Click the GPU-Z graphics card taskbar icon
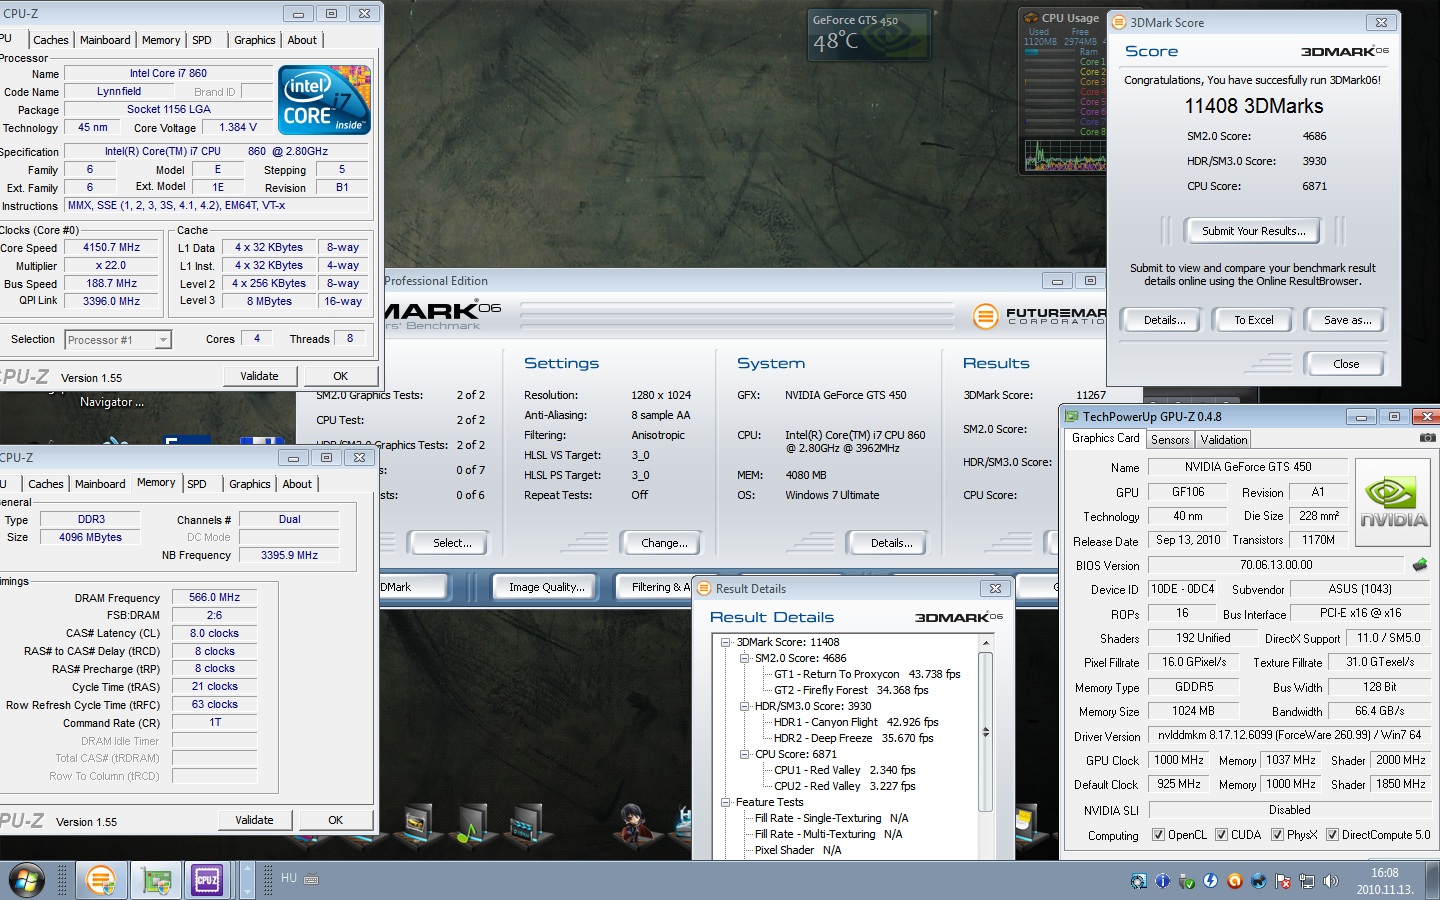Image resolution: width=1440 pixels, height=900 pixels. [x=157, y=881]
